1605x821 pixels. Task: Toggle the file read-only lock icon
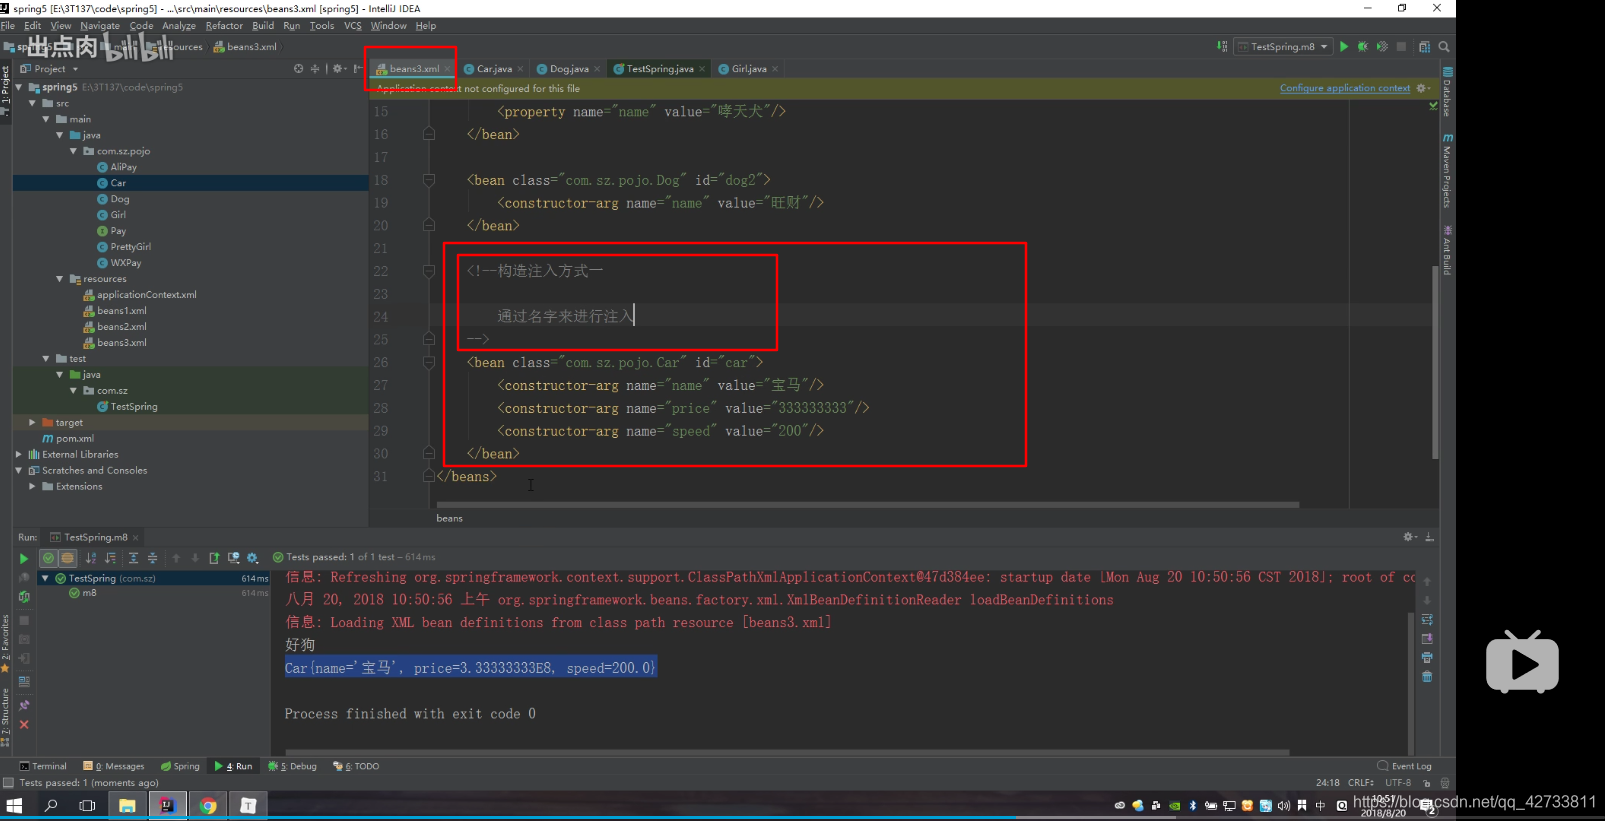pyautogui.click(x=1427, y=783)
